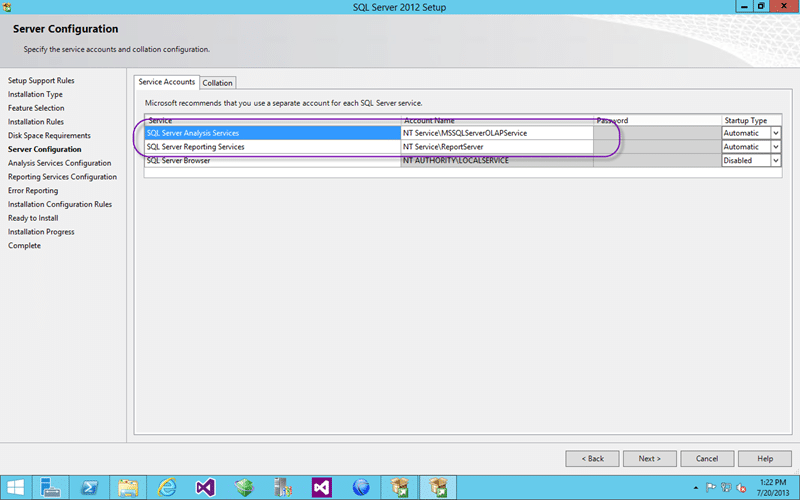
Task: Select the SQL Server Reporting Services row
Action: [272, 146]
